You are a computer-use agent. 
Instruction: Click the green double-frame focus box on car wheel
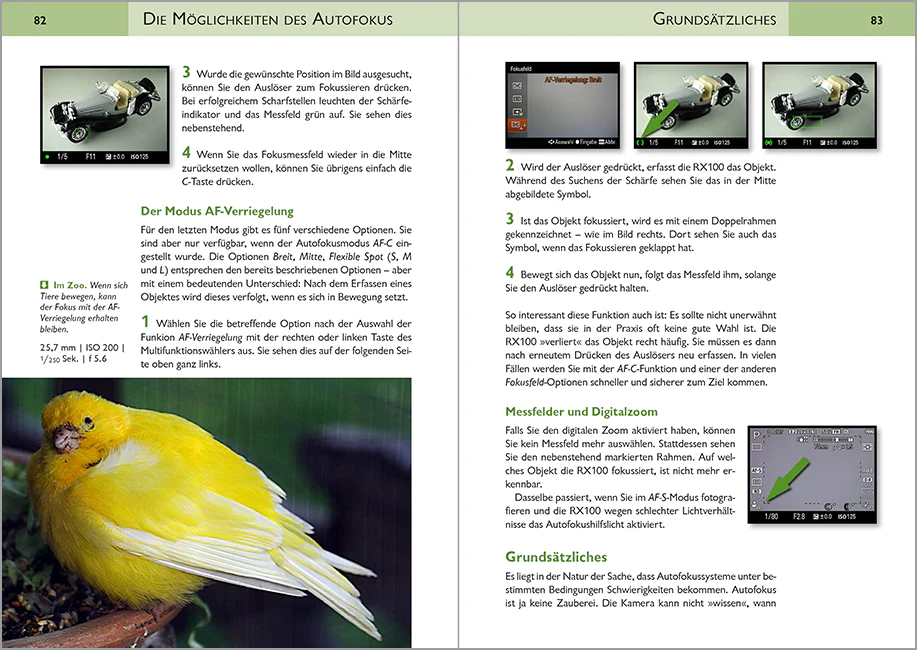click(x=807, y=123)
